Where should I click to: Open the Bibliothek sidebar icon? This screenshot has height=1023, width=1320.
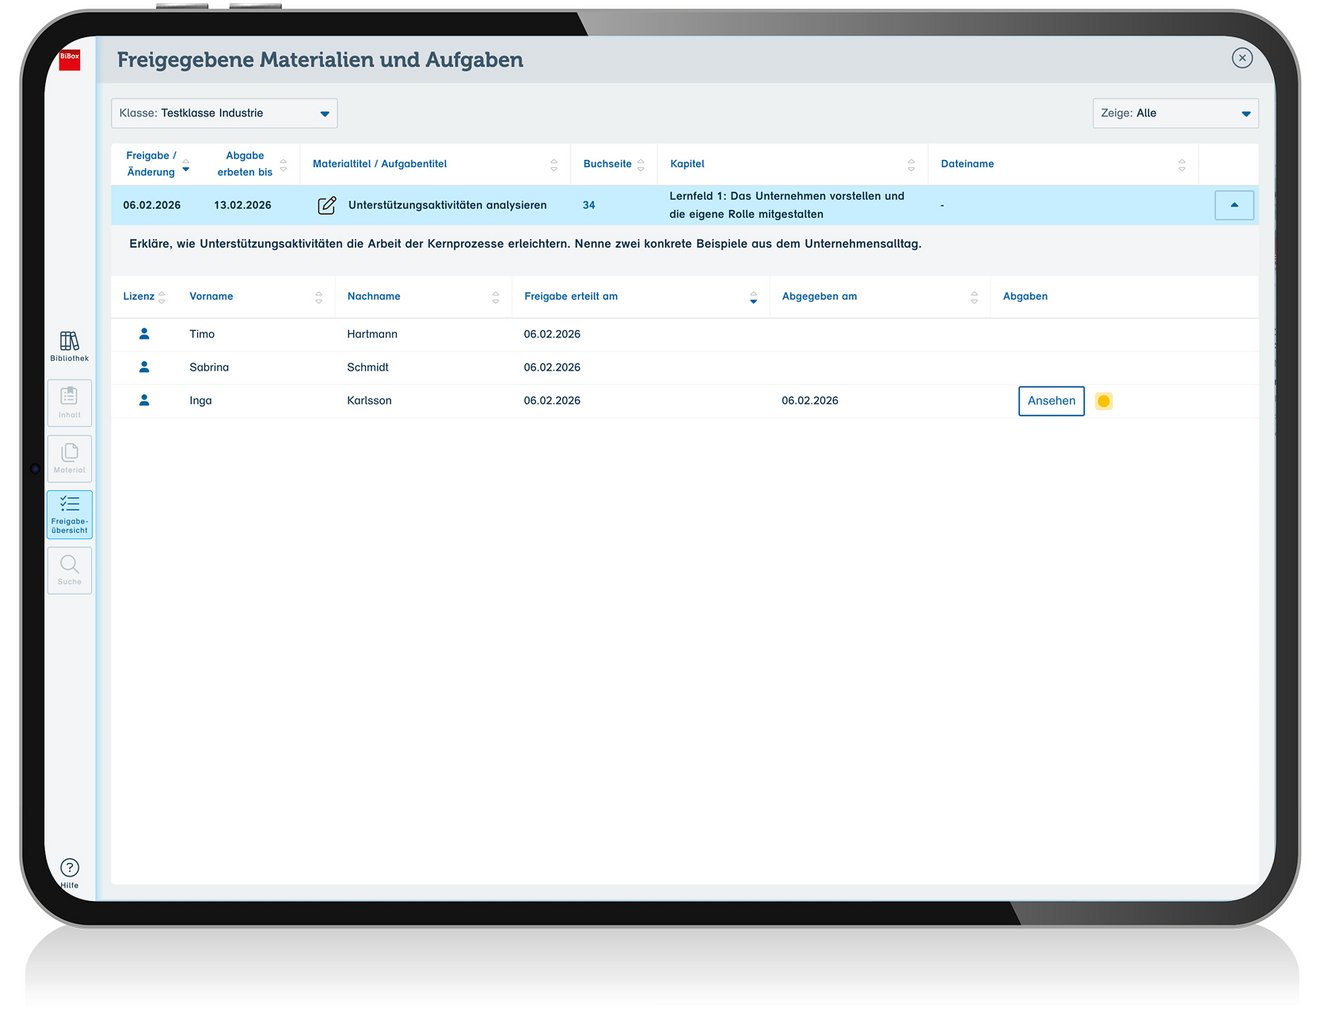(x=69, y=346)
